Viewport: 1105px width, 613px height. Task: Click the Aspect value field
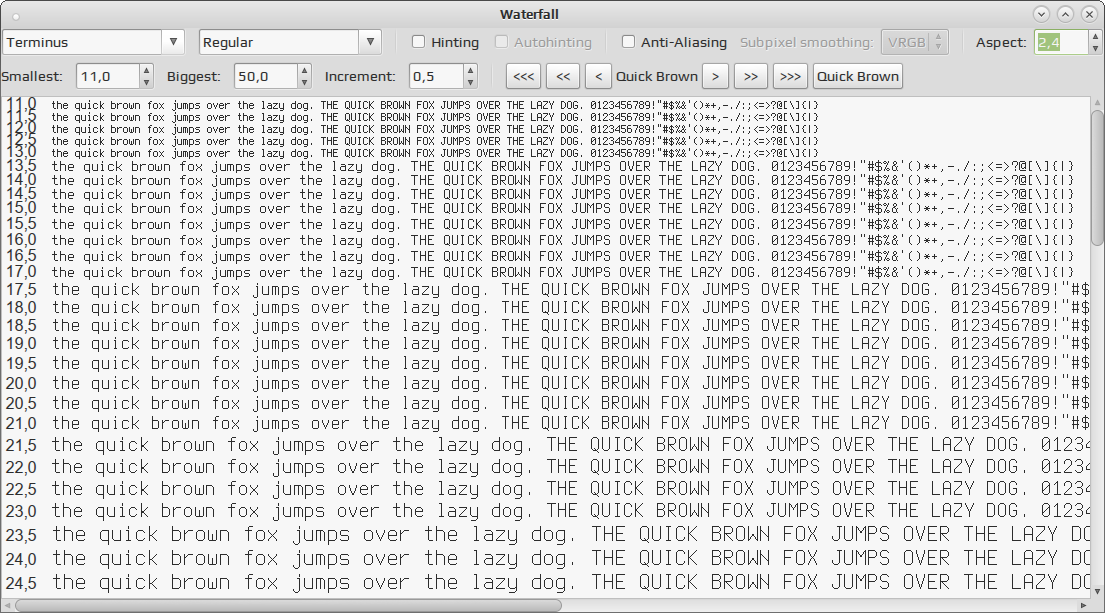pyautogui.click(x=1060, y=42)
